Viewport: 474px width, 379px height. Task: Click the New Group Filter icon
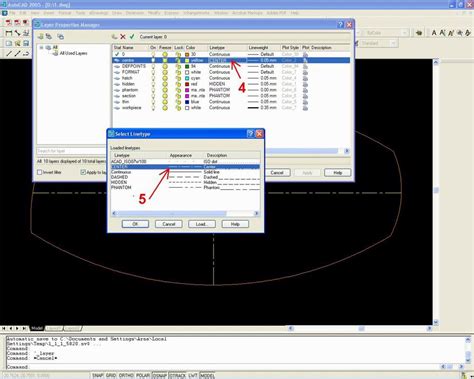(x=49, y=36)
